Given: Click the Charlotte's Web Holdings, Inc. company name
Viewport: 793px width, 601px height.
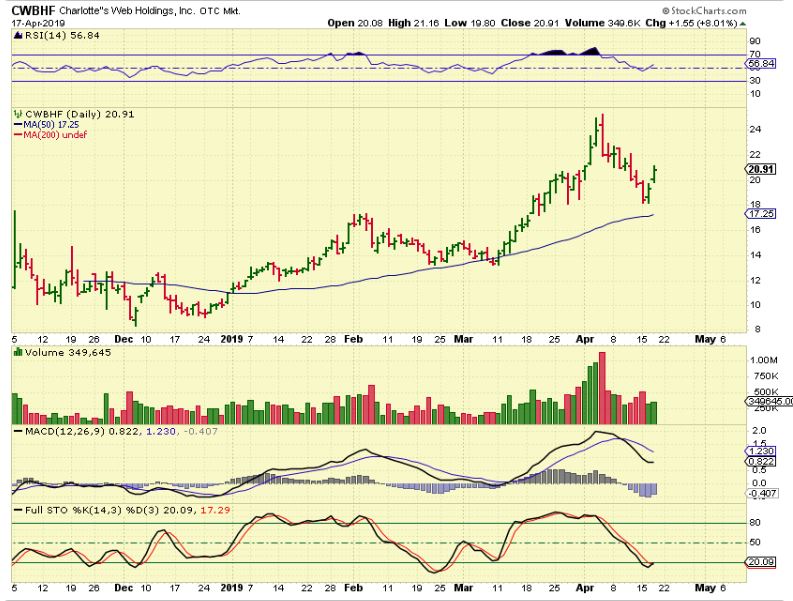Looking at the screenshot, I should [127, 11].
